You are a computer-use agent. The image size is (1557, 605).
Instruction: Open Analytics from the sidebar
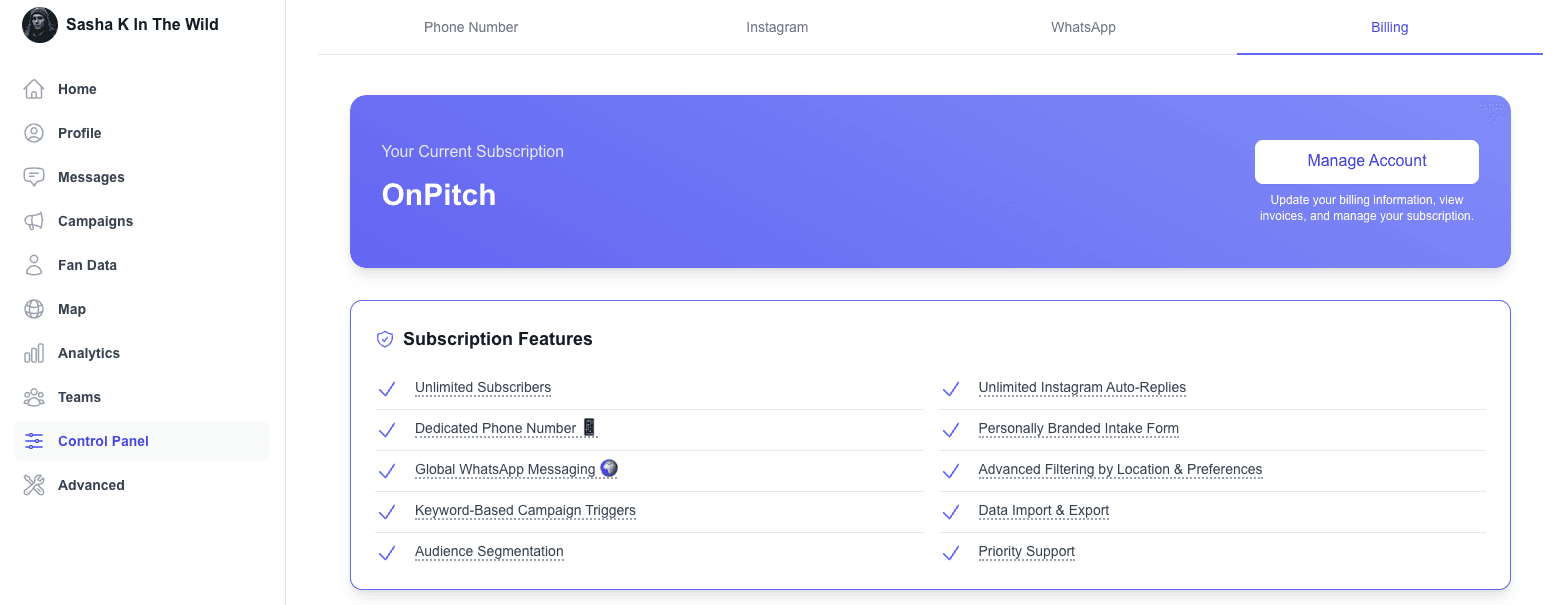click(88, 353)
